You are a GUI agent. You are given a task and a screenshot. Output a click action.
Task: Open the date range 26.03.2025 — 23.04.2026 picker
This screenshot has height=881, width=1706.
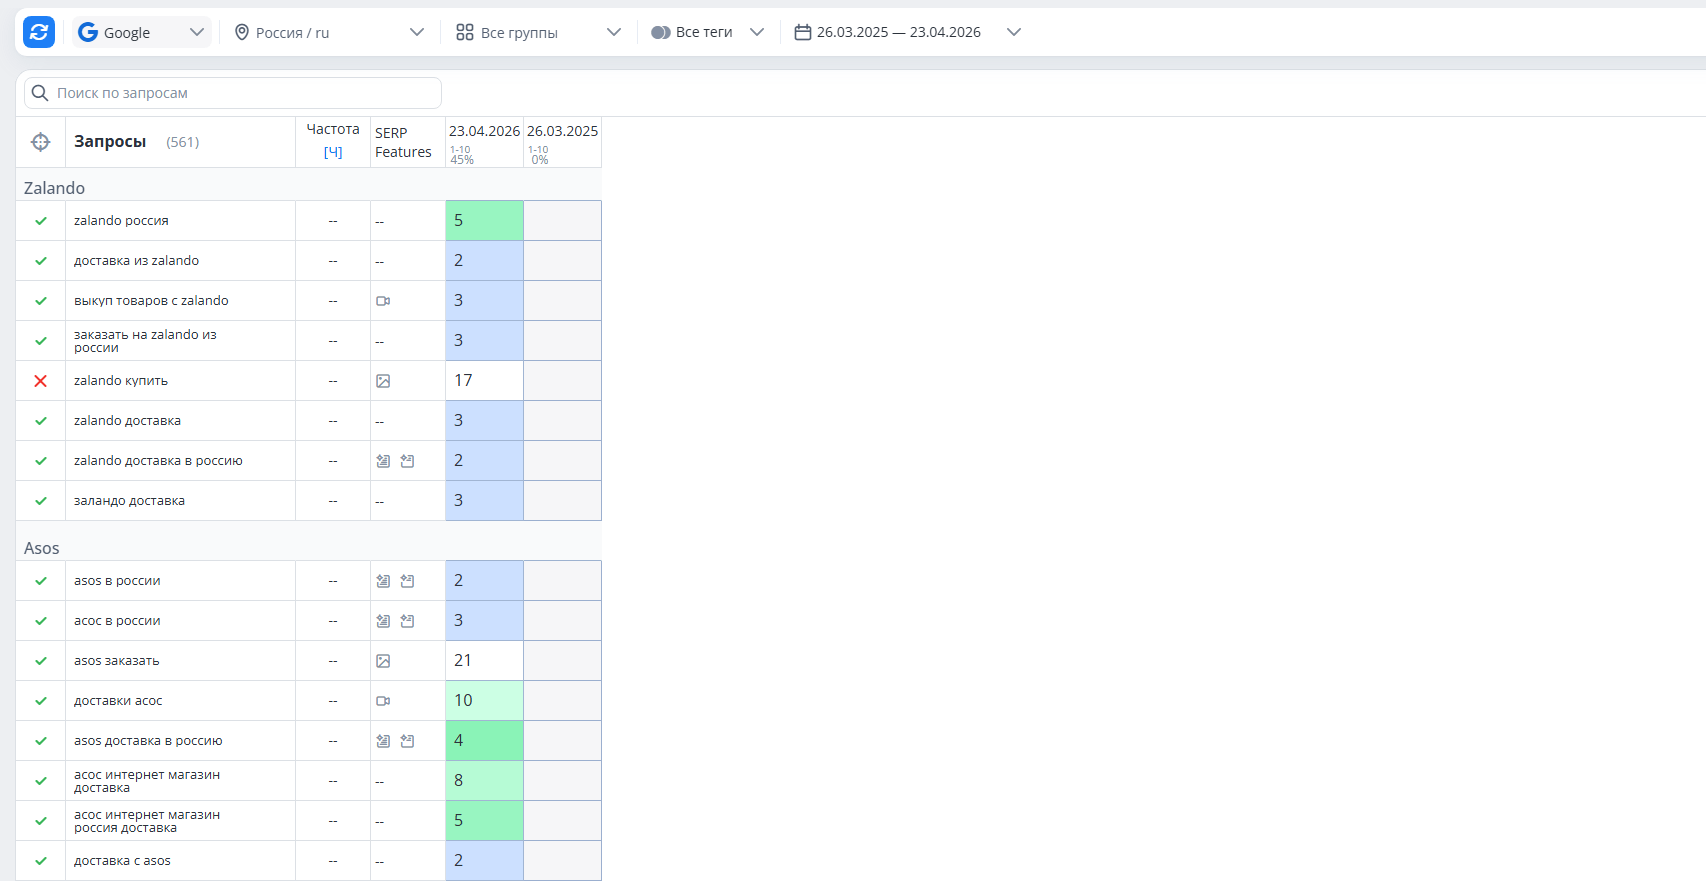(x=907, y=32)
